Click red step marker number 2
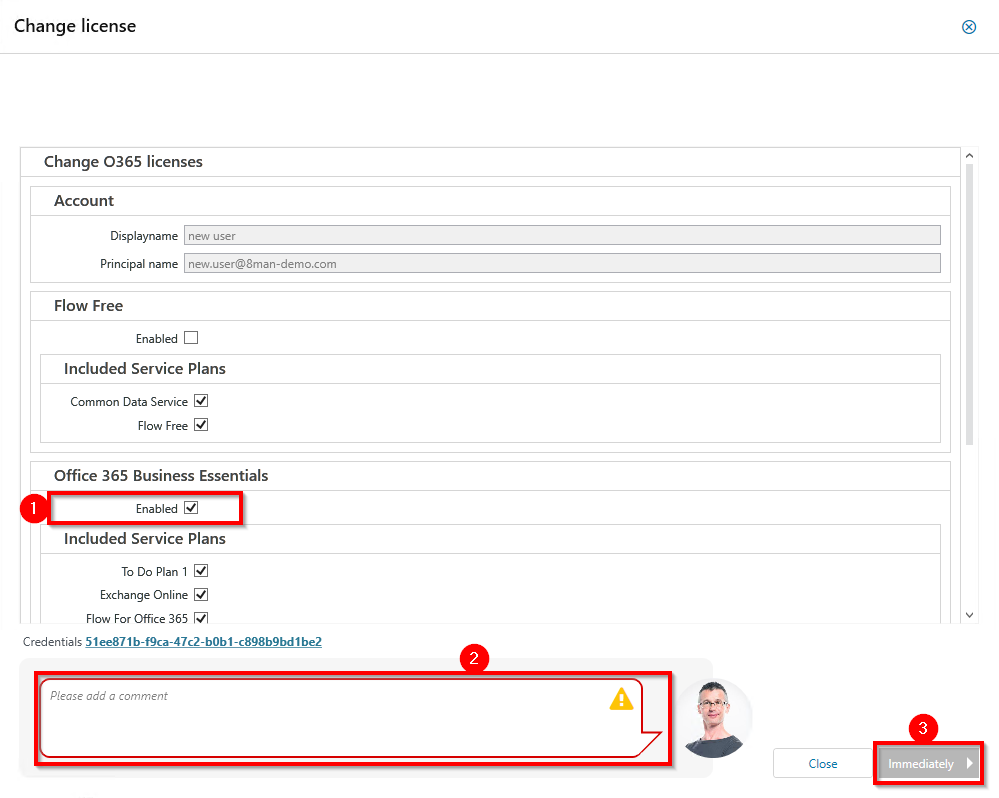The image size is (999, 798). click(473, 657)
